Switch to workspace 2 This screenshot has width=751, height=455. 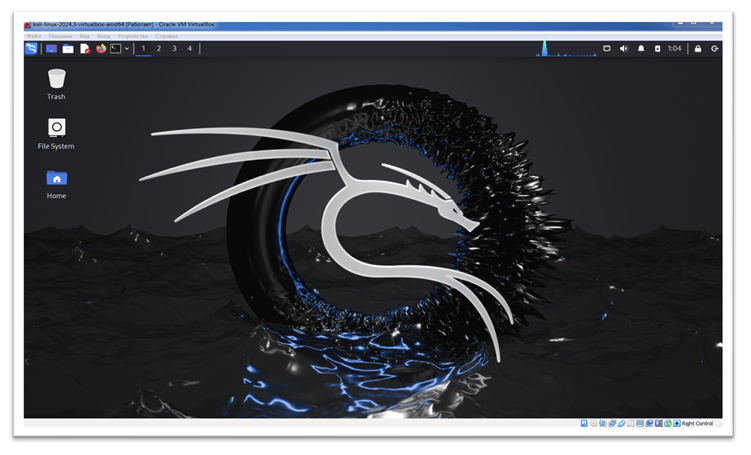(x=159, y=48)
